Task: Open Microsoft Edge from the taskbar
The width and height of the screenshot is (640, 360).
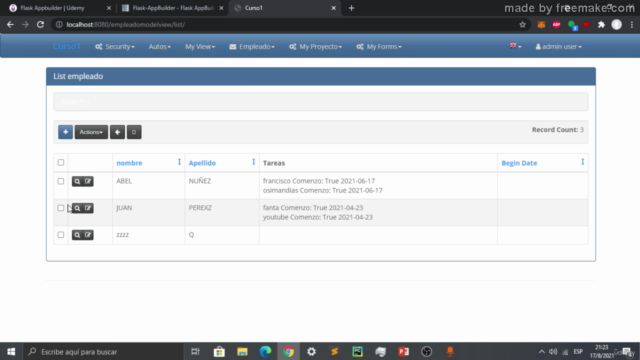Action: [x=265, y=351]
